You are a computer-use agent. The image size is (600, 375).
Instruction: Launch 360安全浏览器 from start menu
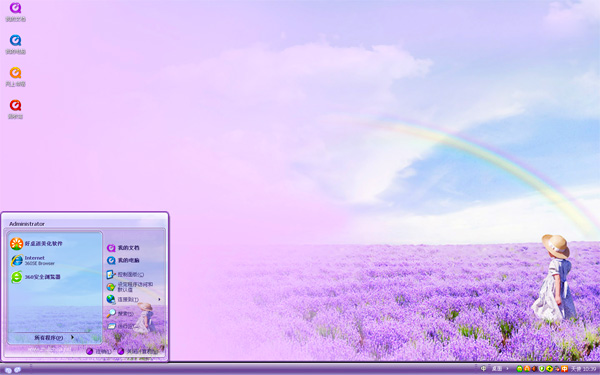coord(36,277)
